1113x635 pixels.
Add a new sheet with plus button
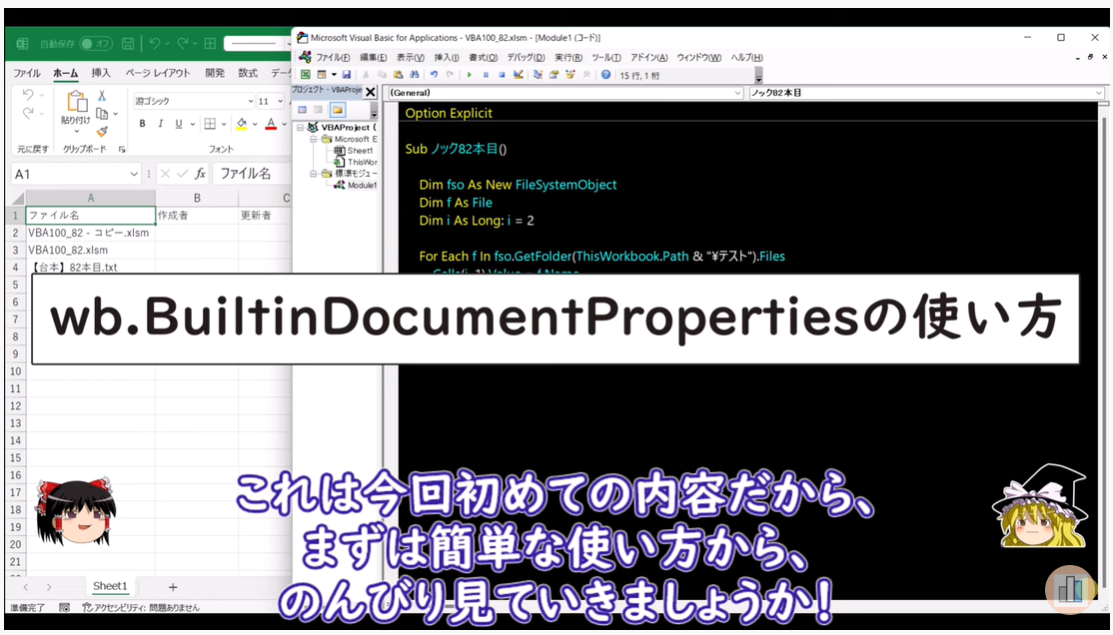click(173, 587)
